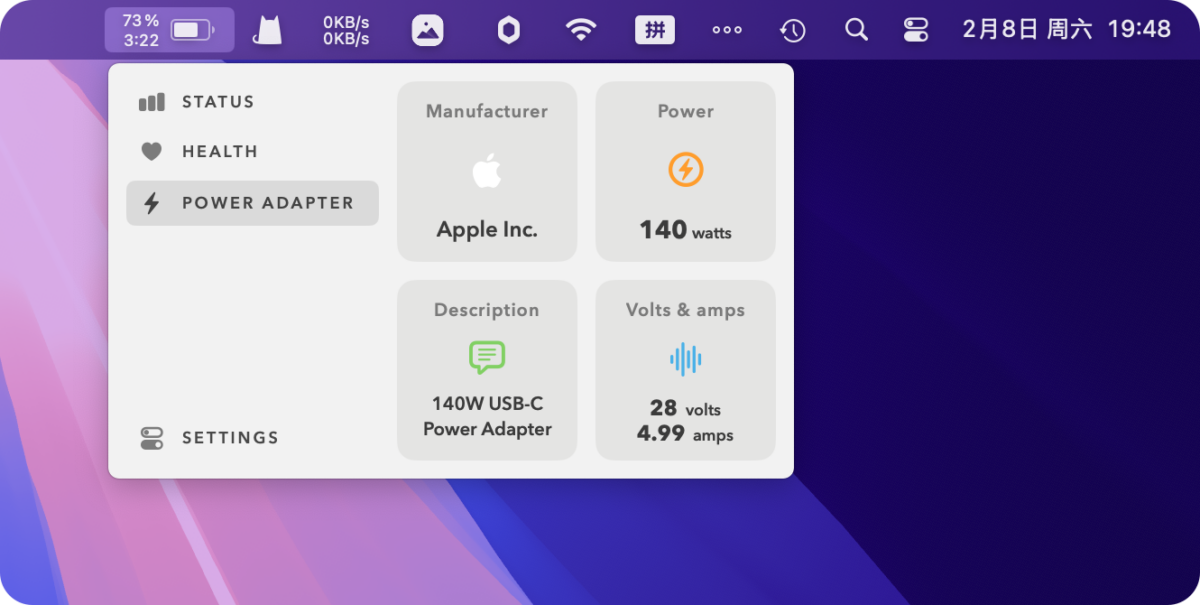Viewport: 1200px width, 605px height.
Task: Click the bar chart icon beside STATUS
Action: (x=151, y=102)
